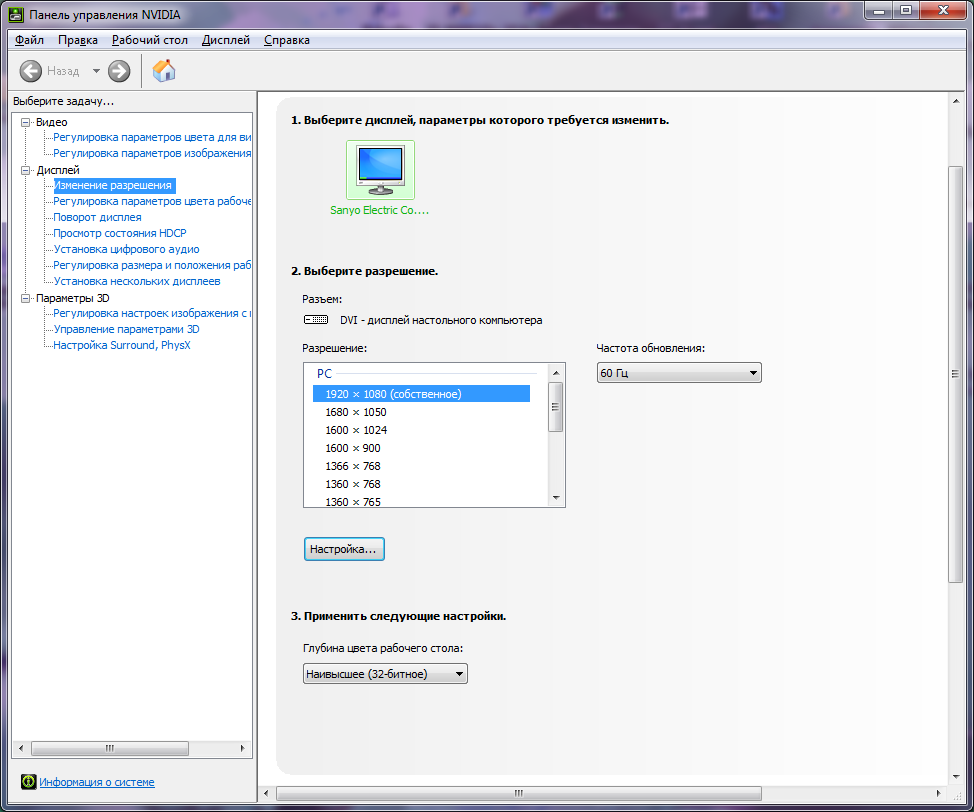Open the Частота обновления 60 Гц dropdown

(x=679, y=373)
